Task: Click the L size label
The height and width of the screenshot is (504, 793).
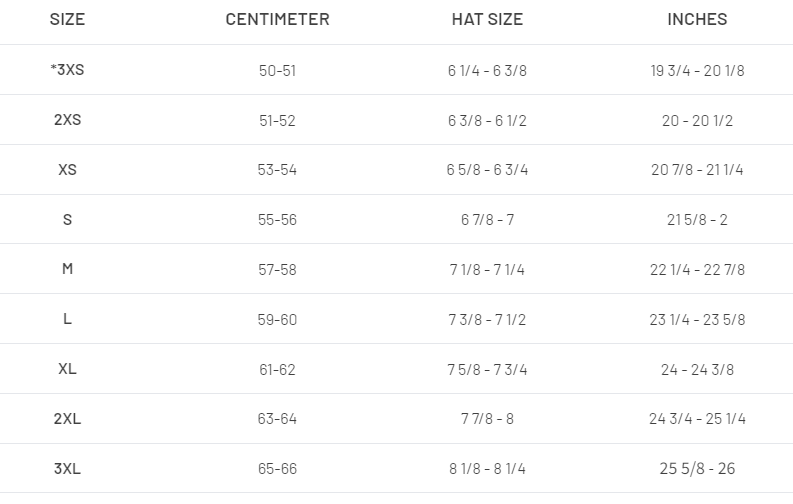Action: (x=67, y=319)
